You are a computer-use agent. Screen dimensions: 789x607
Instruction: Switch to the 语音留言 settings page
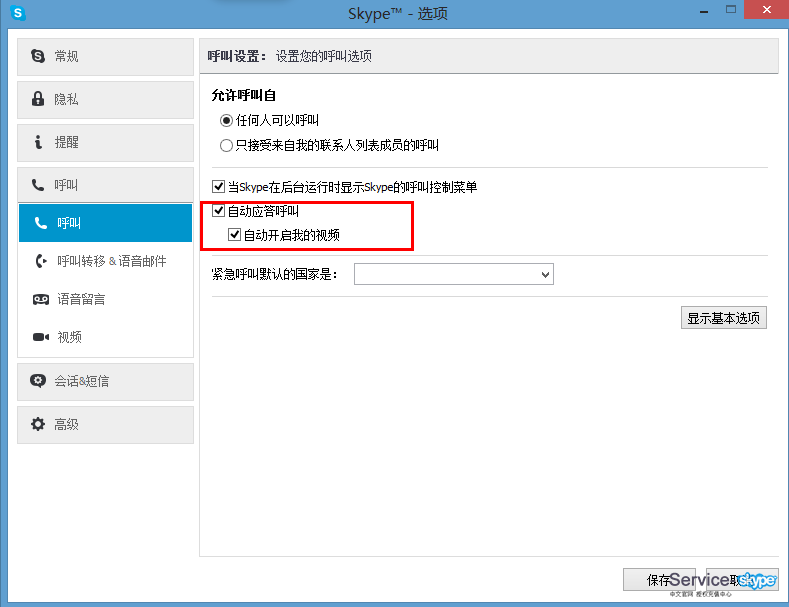tap(81, 299)
